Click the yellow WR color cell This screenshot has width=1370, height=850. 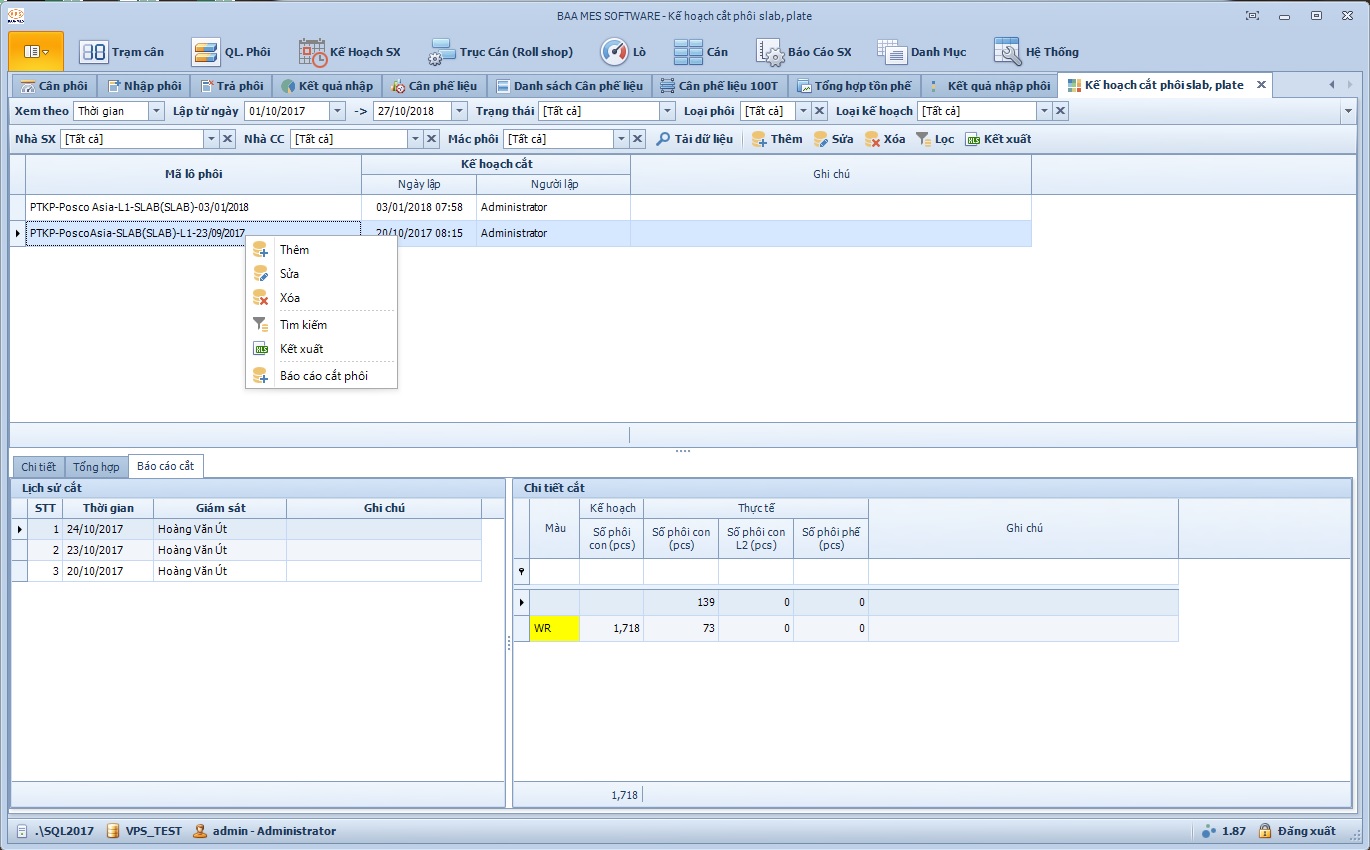554,629
